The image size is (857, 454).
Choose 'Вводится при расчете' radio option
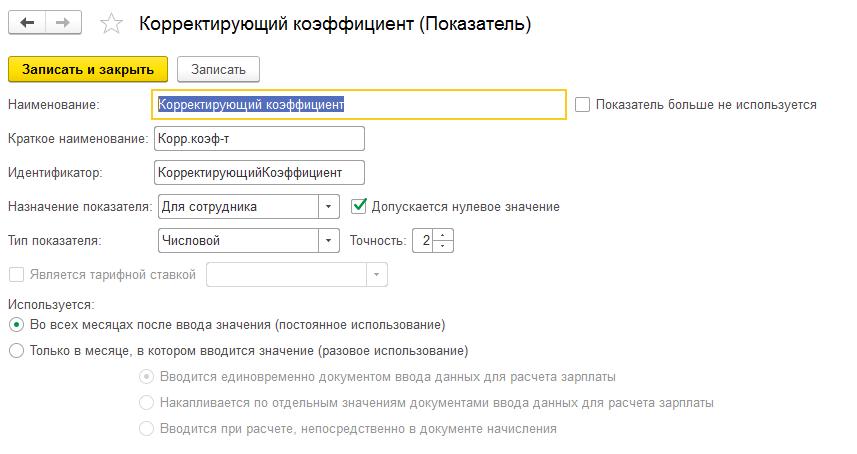(147, 429)
